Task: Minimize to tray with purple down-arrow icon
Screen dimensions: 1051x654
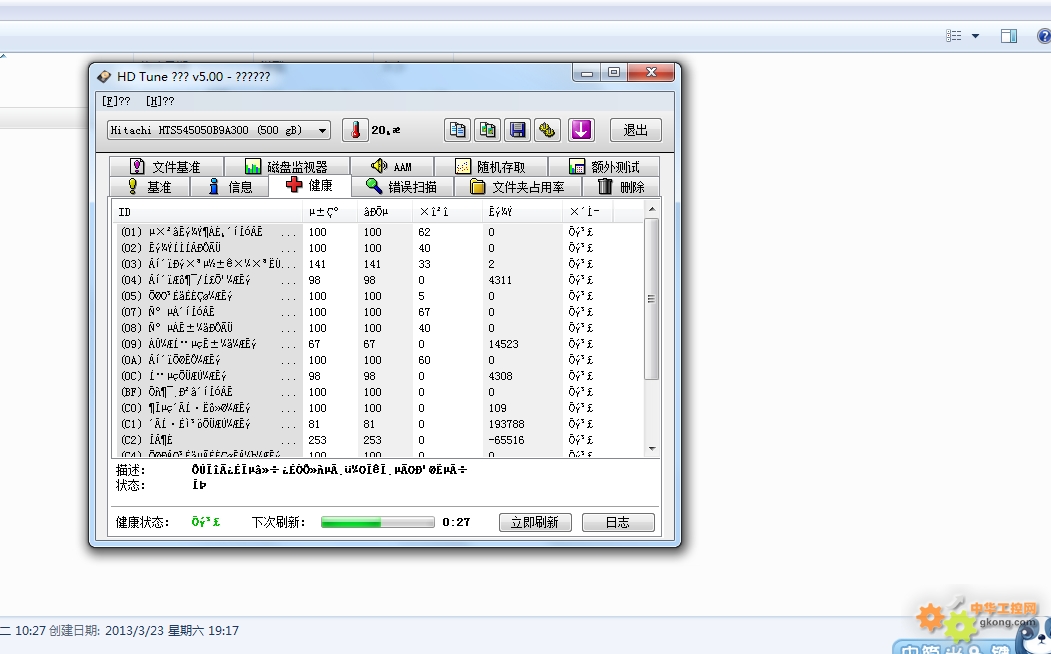Action: 581,130
